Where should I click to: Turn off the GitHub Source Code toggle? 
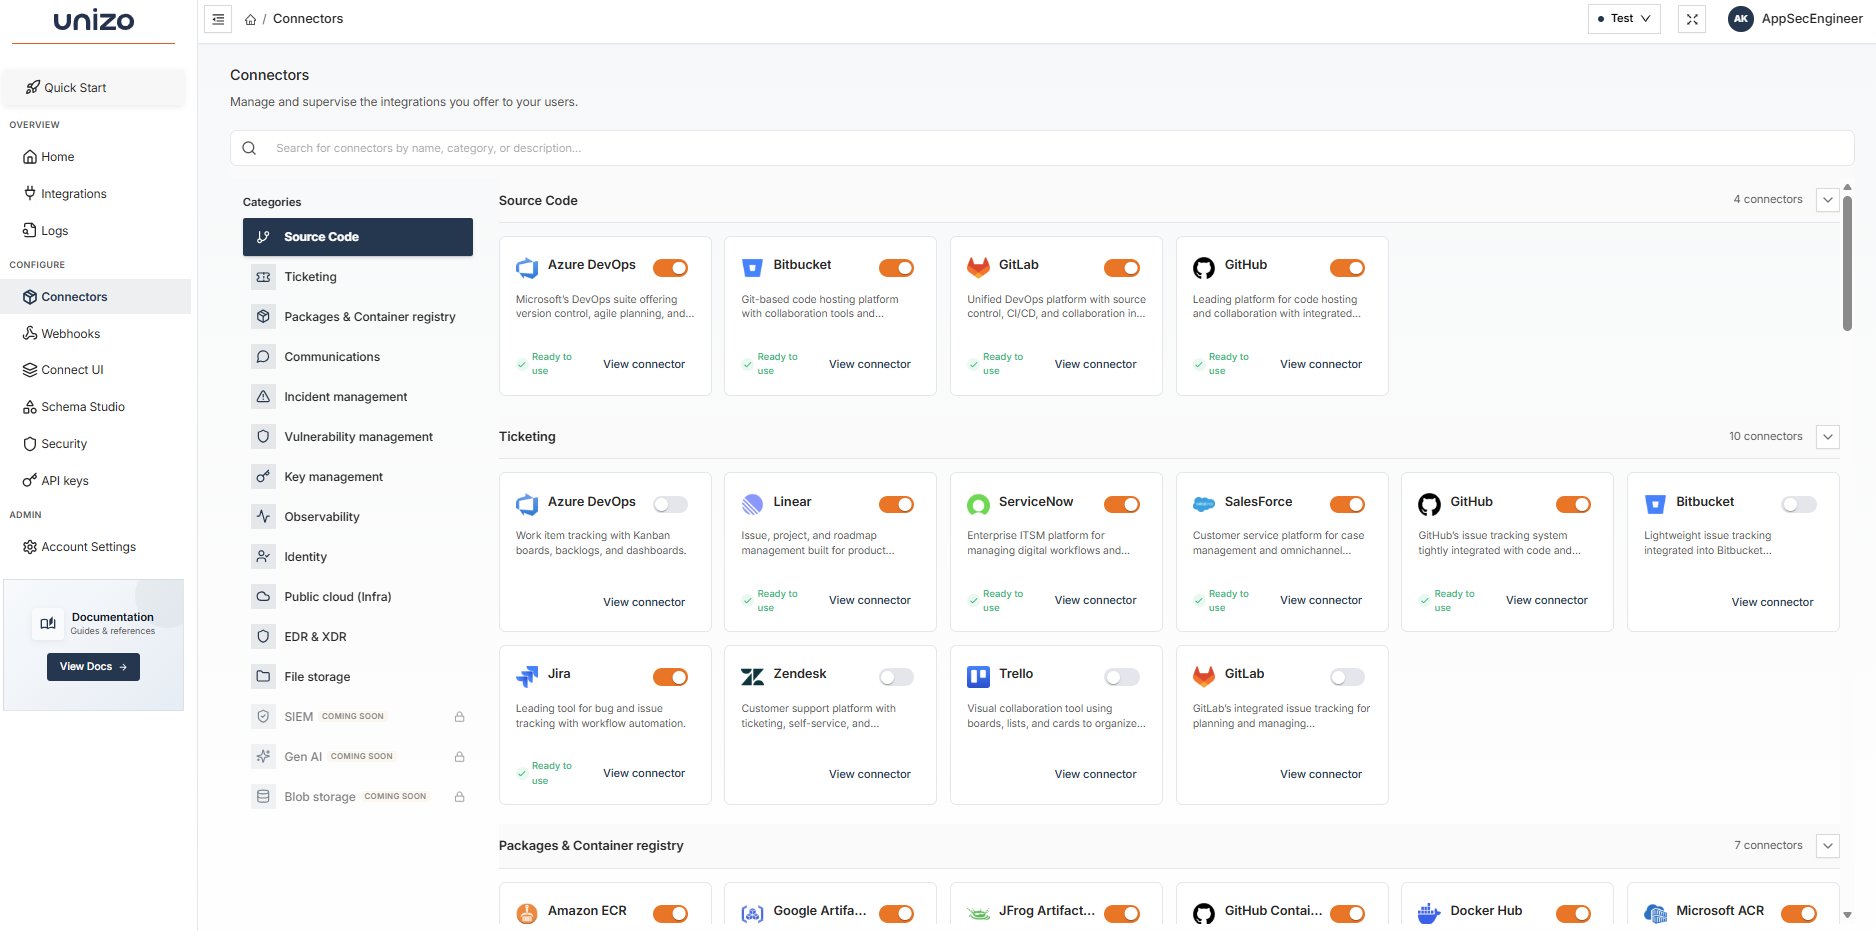point(1348,268)
